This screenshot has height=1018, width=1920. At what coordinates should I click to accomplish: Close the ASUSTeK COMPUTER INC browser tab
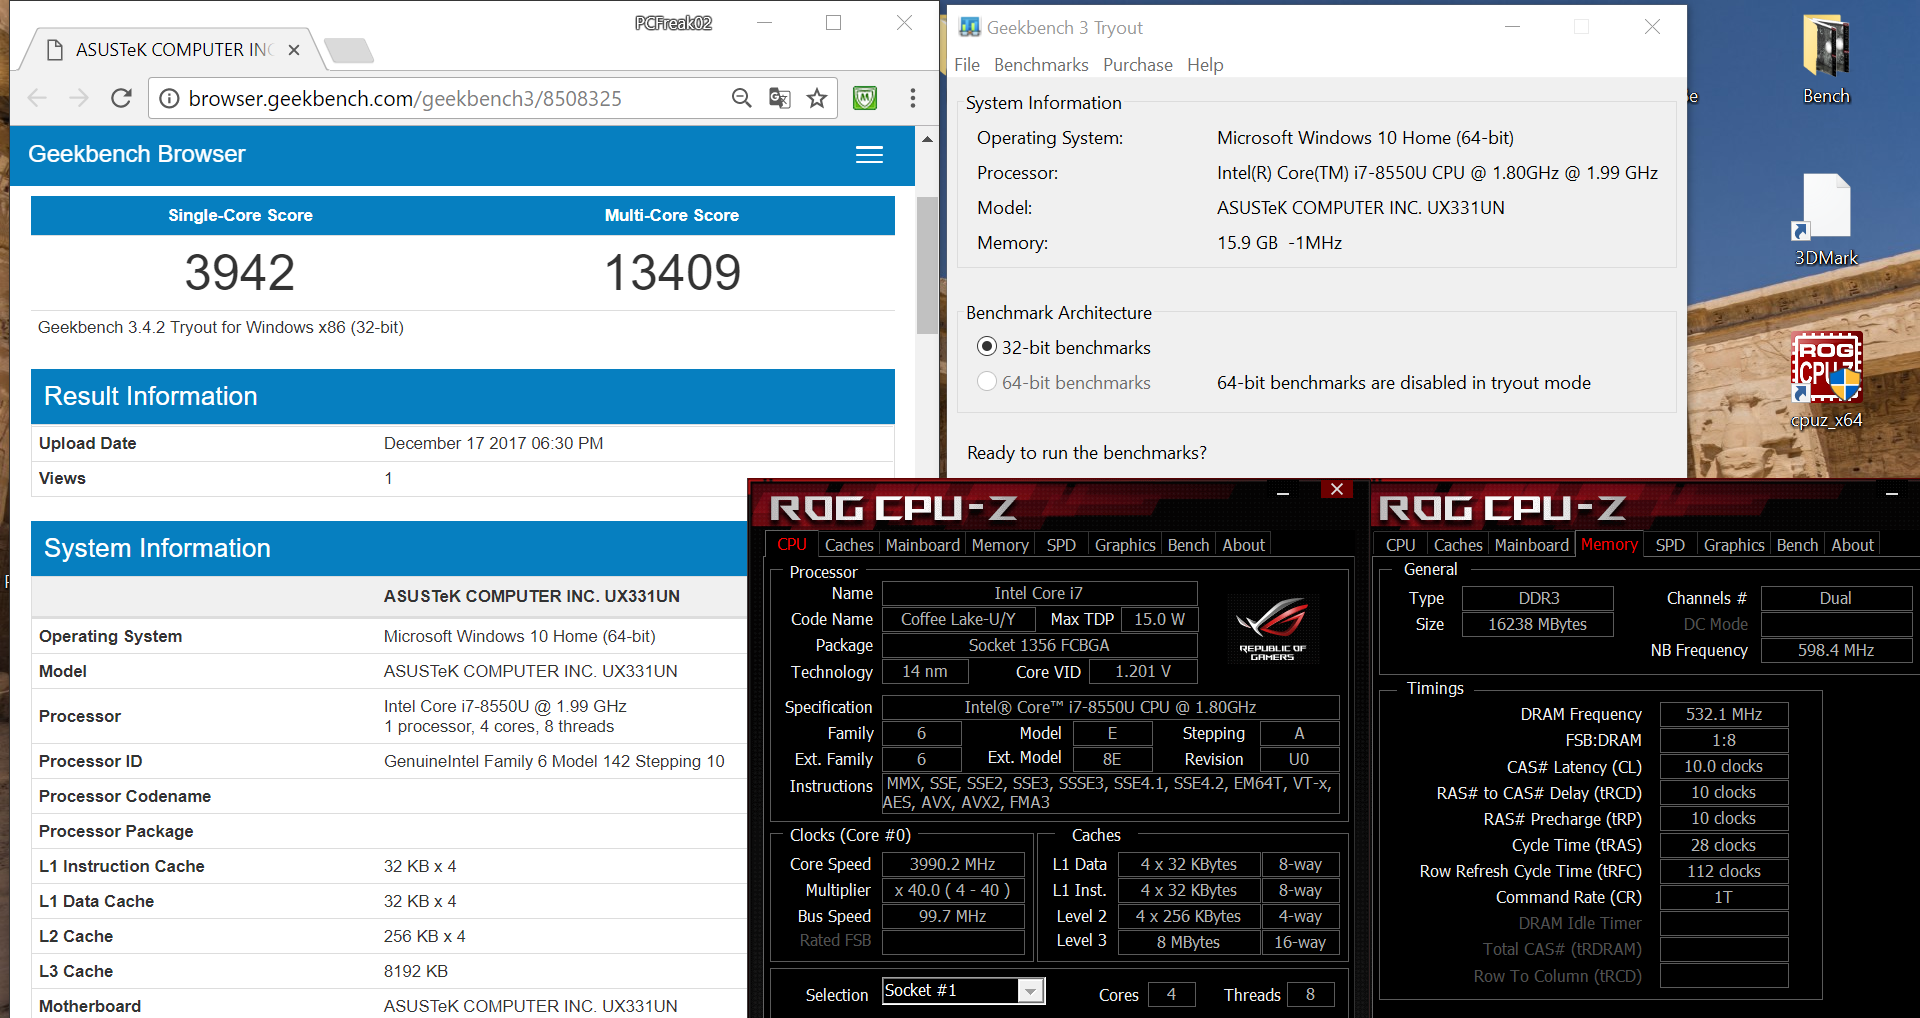pyautogui.click(x=294, y=50)
